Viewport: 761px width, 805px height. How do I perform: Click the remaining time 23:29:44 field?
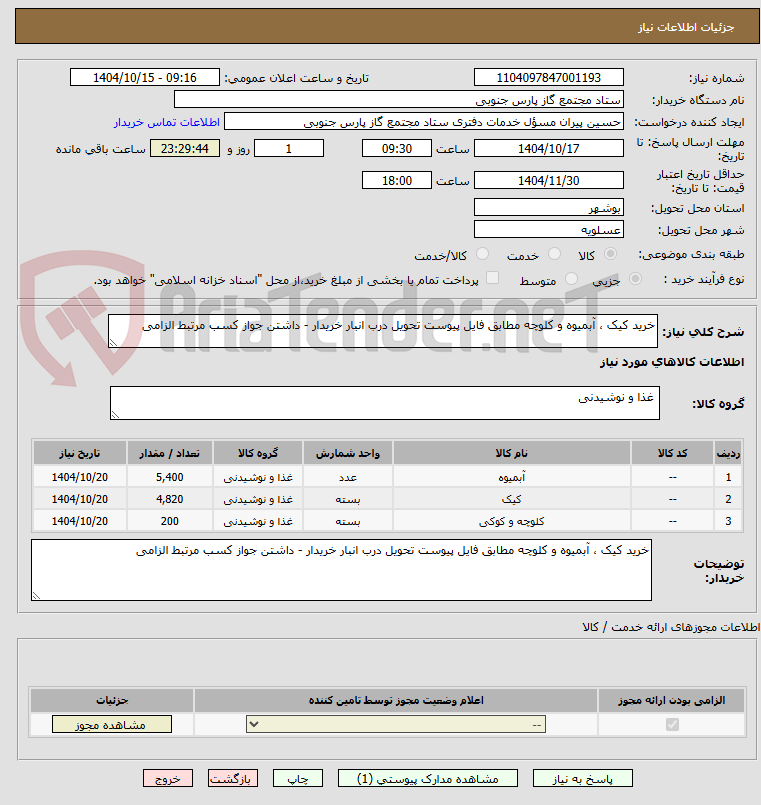coord(185,148)
